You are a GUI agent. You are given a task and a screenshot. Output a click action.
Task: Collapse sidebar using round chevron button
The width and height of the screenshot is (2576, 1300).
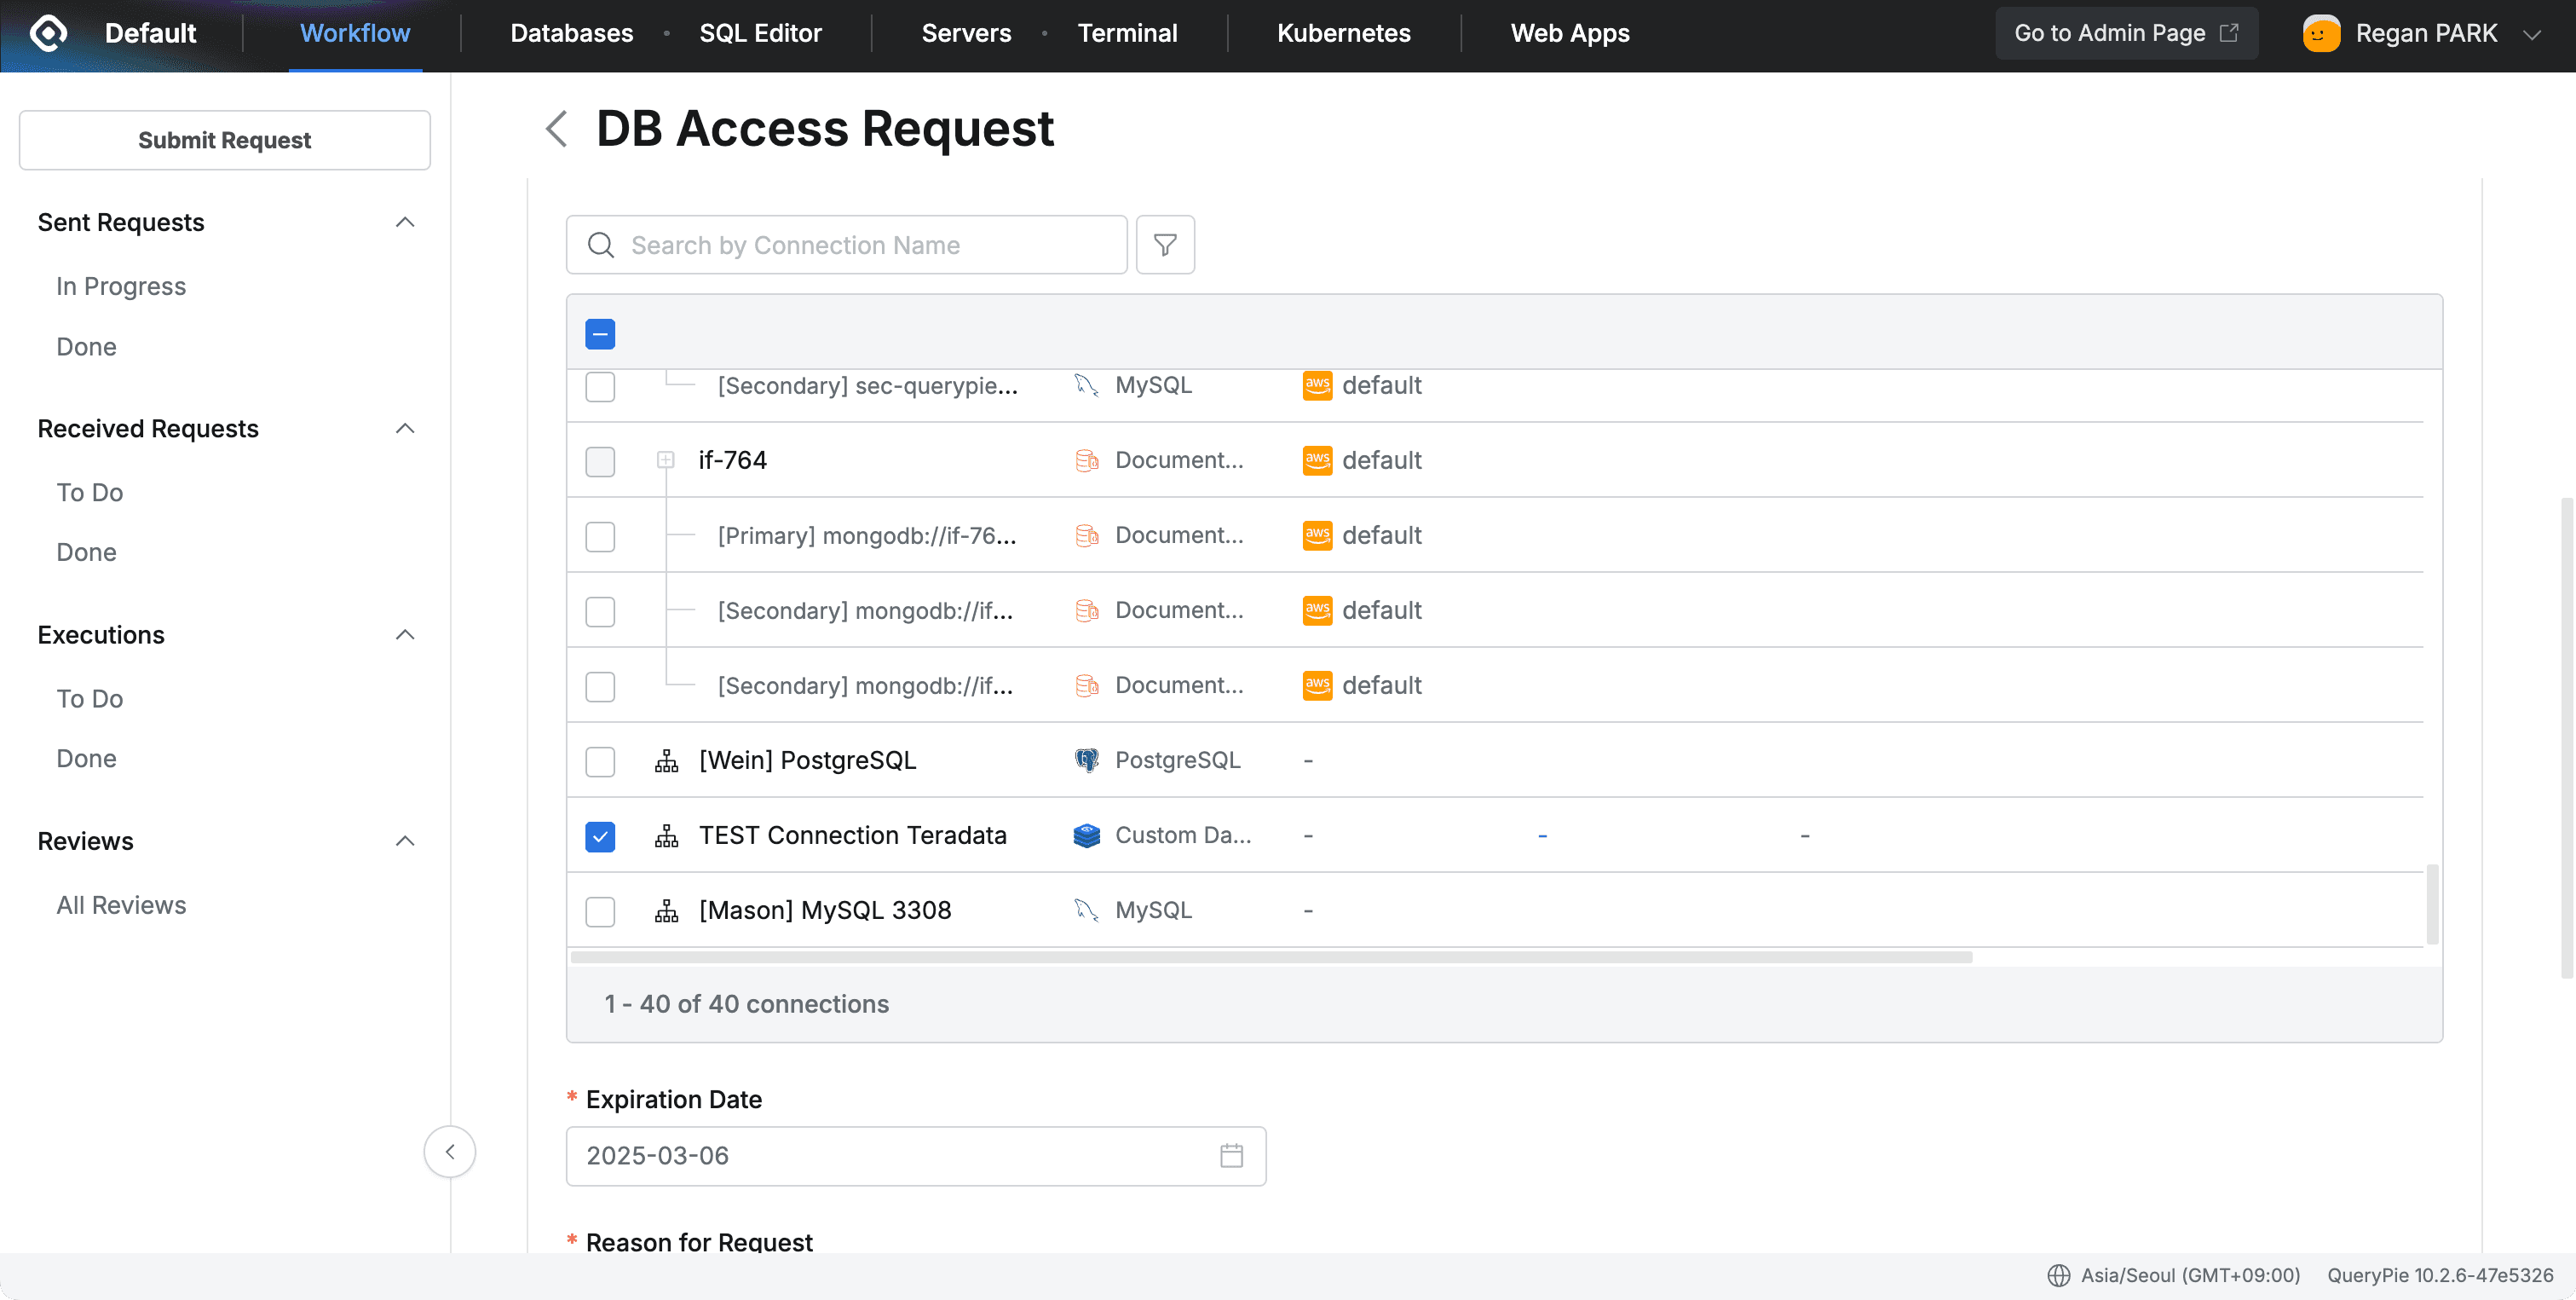(450, 1152)
